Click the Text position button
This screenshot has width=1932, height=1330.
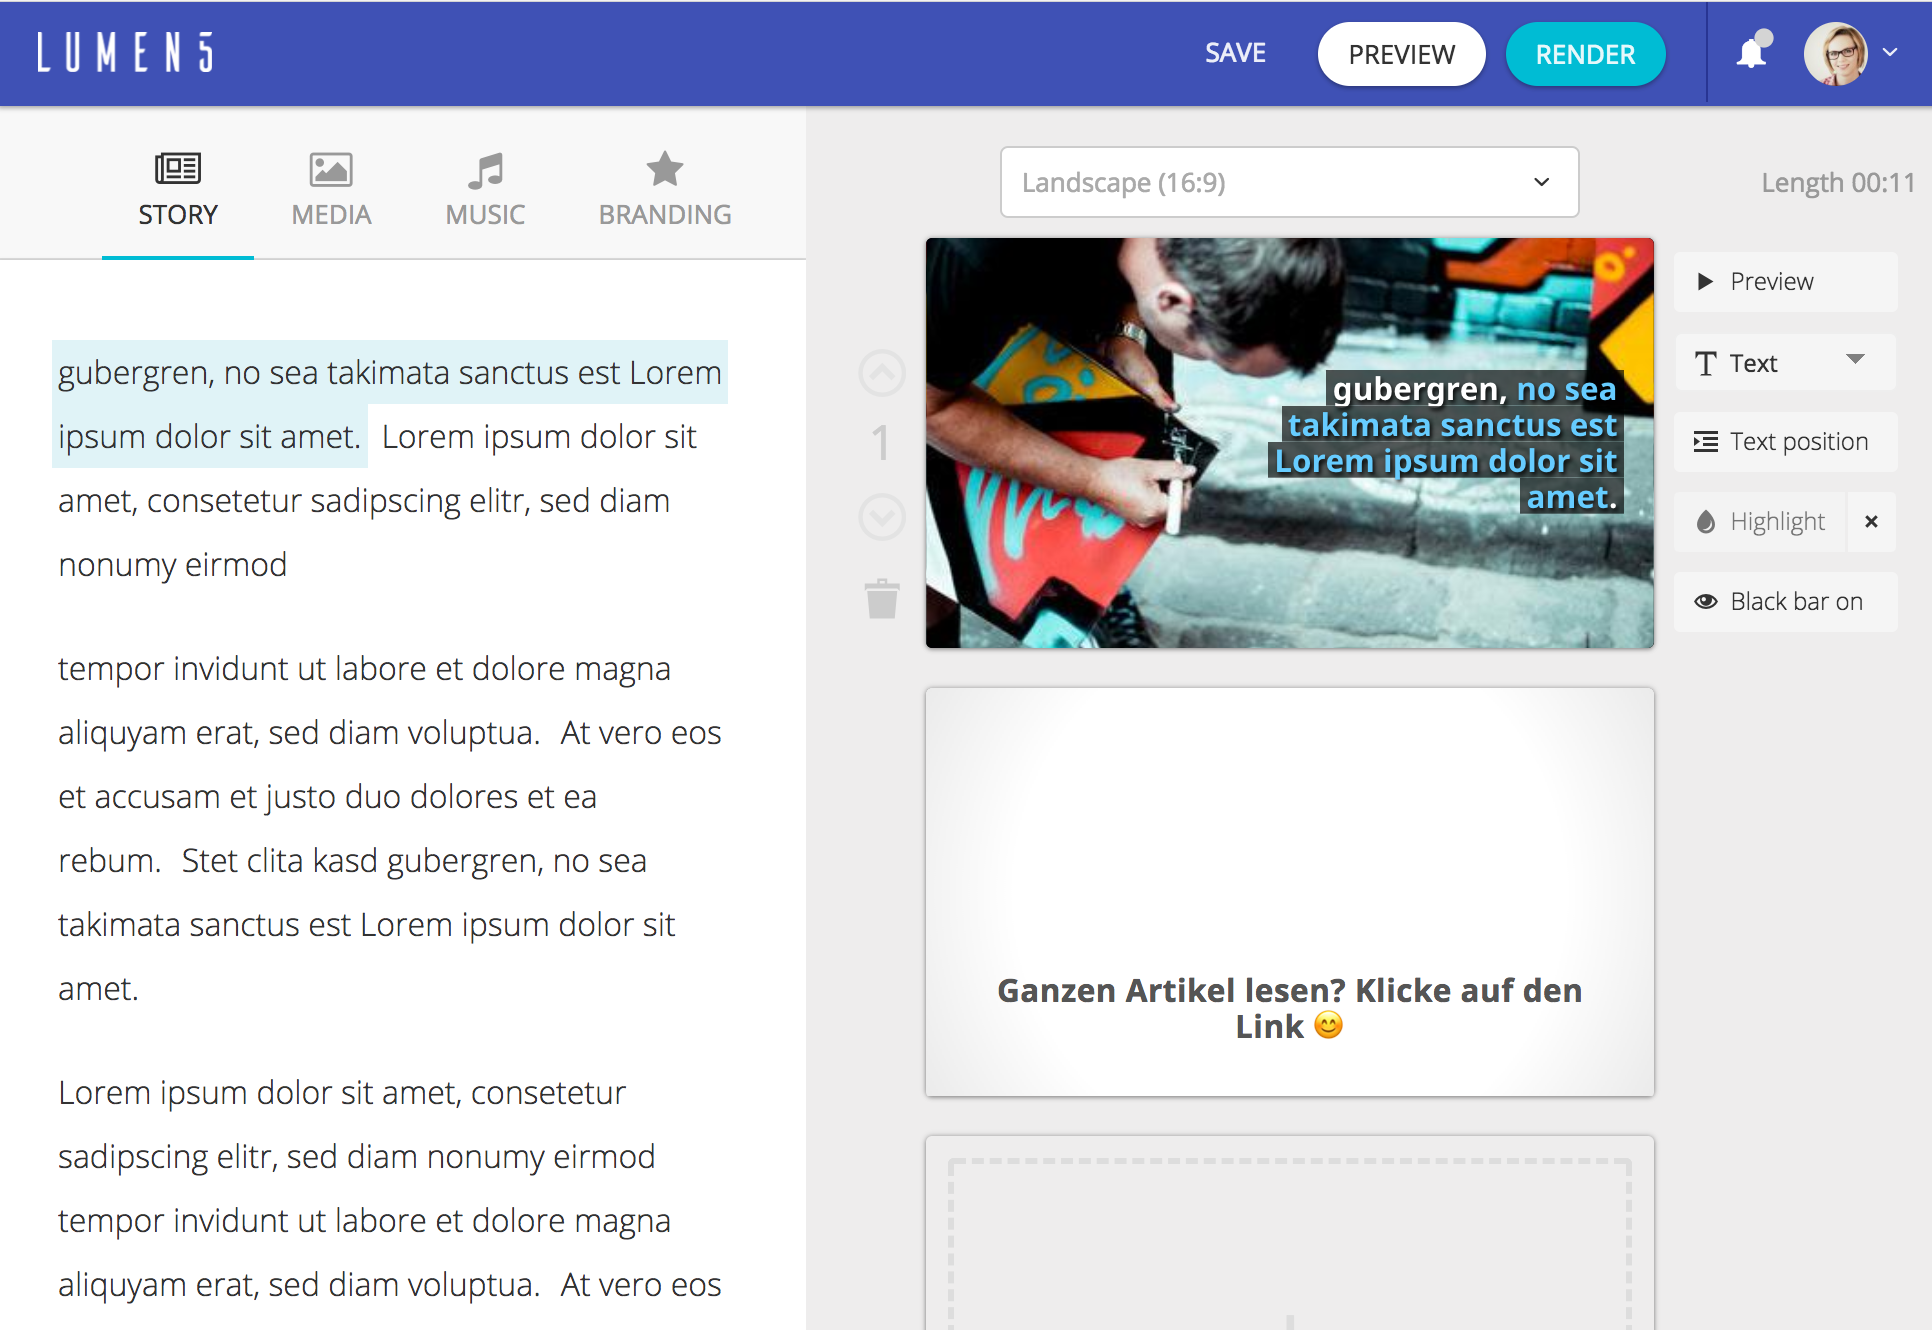click(1785, 442)
